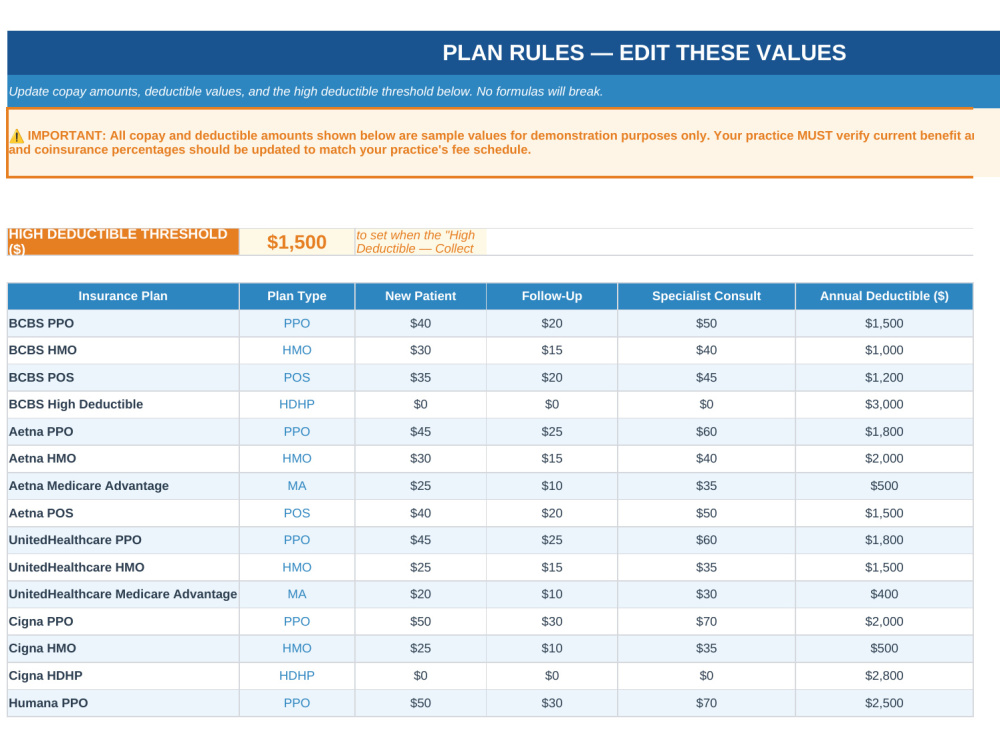Click the PLAN RULES title banner

504,52
